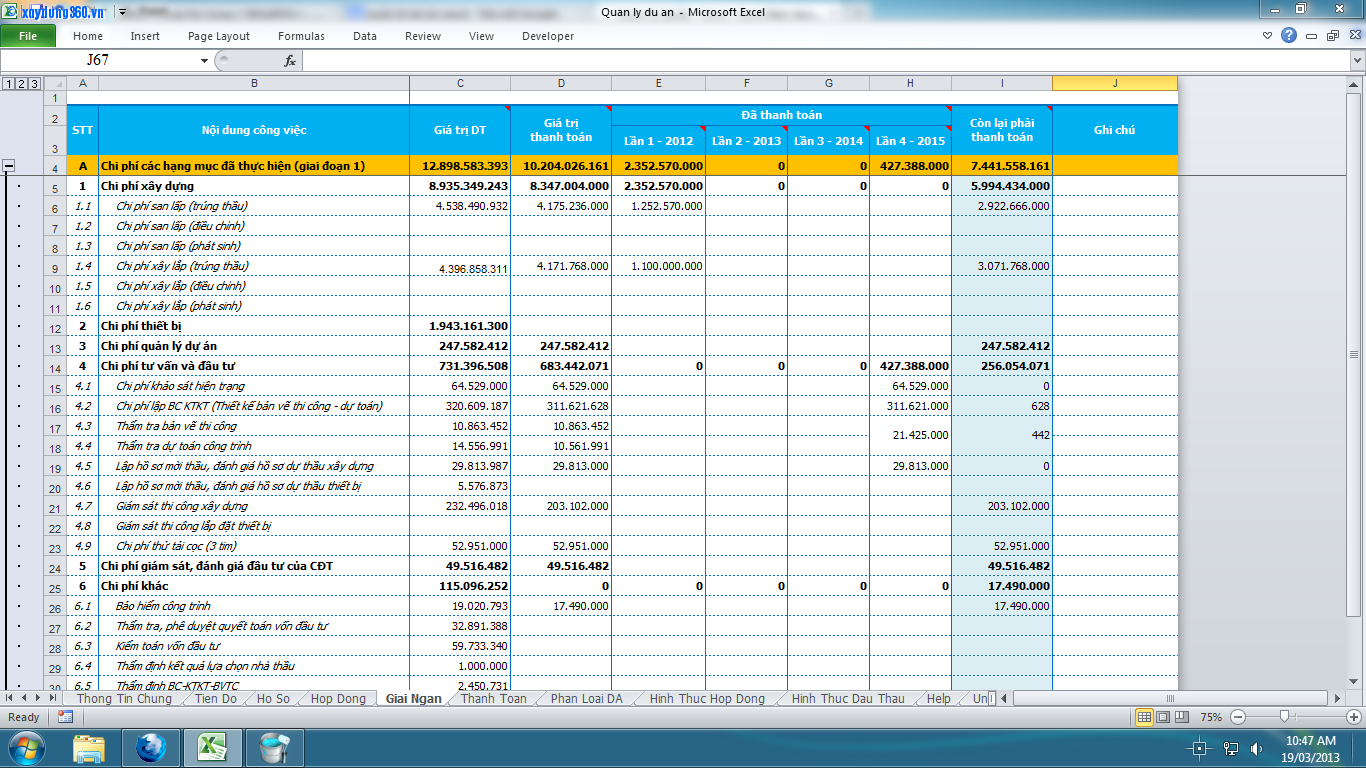
Task: Switch to Normal view button
Action: click(x=1145, y=716)
